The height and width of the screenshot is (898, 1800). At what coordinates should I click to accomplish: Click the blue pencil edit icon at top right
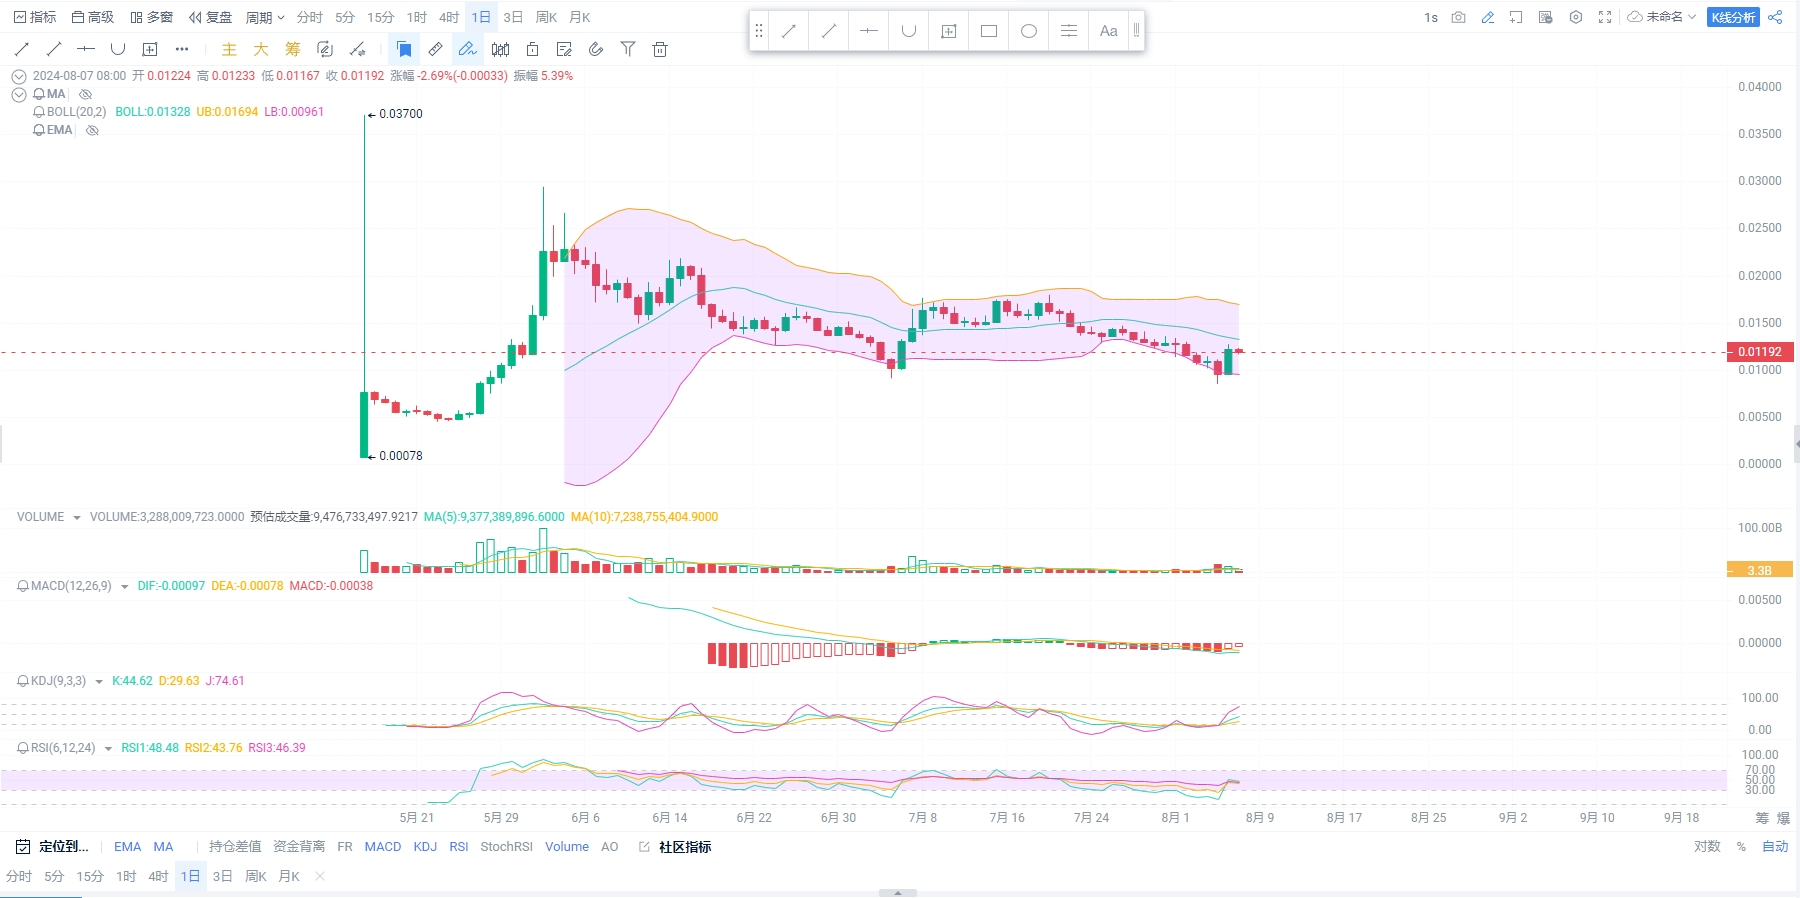1488,17
